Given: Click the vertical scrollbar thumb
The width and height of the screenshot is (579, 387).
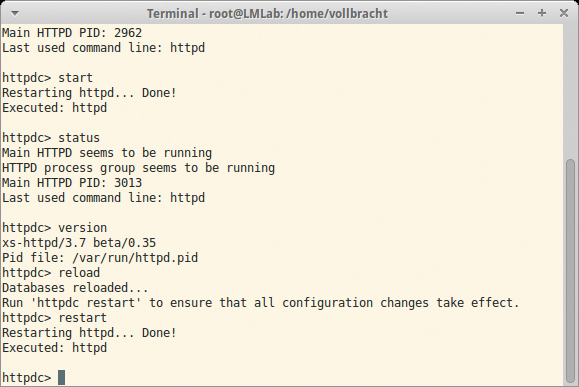Looking at the screenshot, I should pyautogui.click(x=571, y=271).
